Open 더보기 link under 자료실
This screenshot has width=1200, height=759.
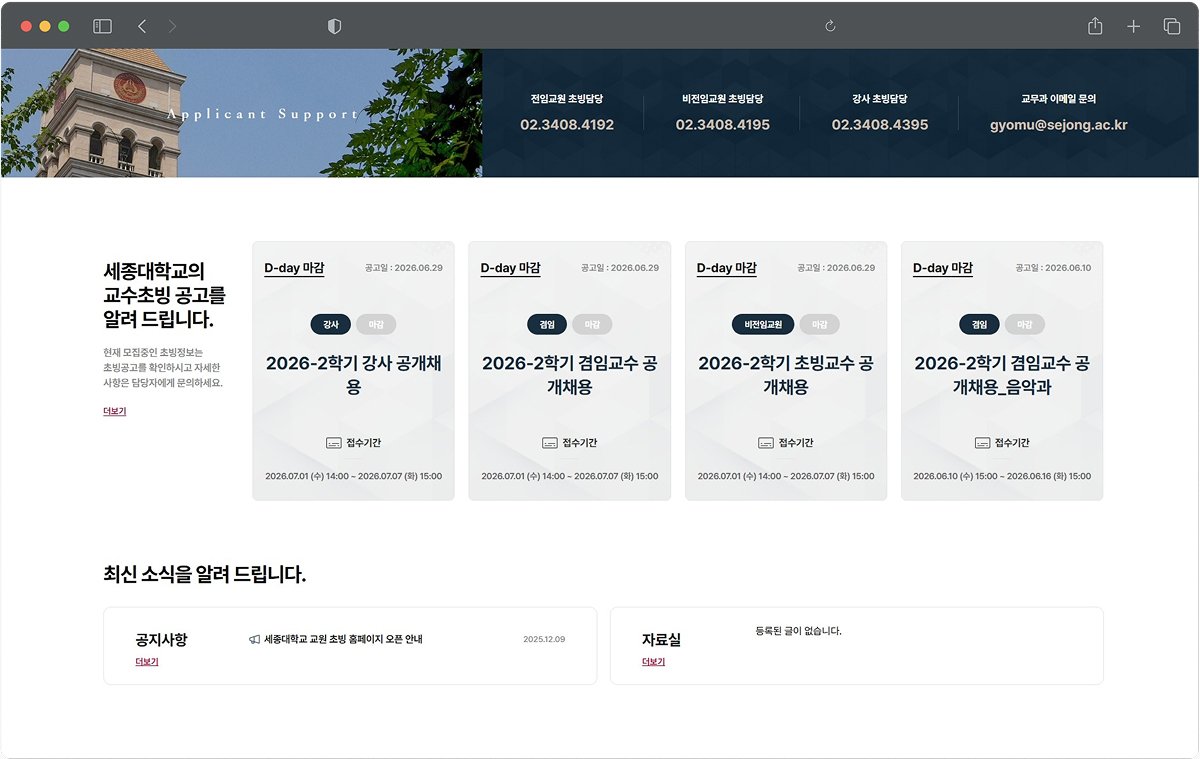tap(653, 662)
